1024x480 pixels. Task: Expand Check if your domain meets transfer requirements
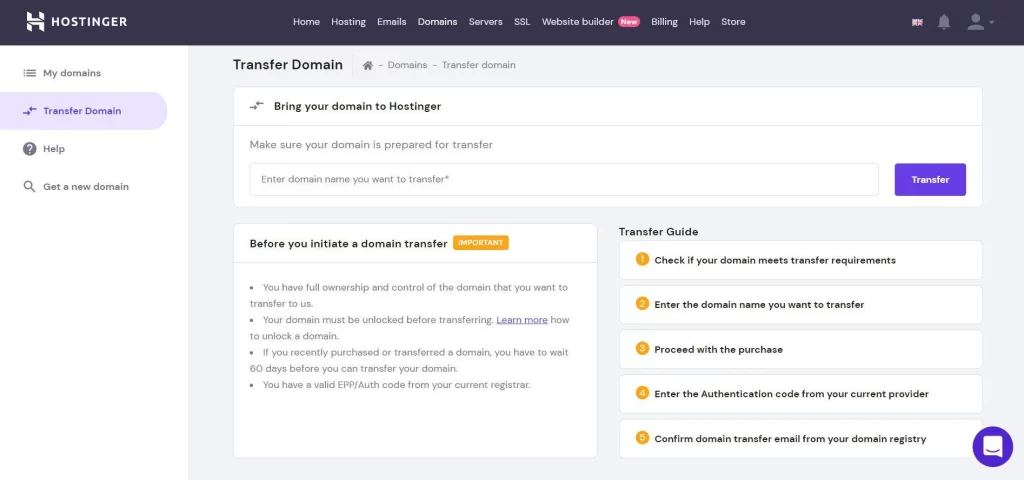(801, 260)
